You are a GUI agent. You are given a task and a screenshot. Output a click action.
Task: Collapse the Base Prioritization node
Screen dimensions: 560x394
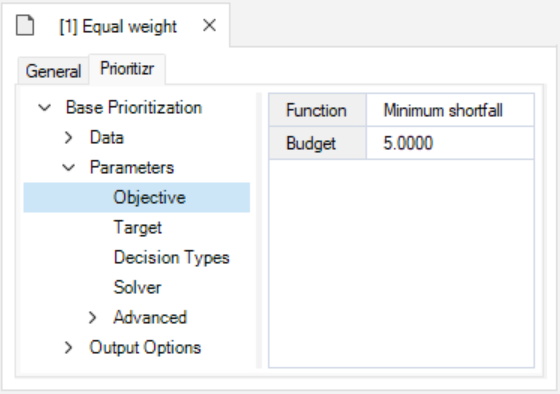pyautogui.click(x=45, y=107)
